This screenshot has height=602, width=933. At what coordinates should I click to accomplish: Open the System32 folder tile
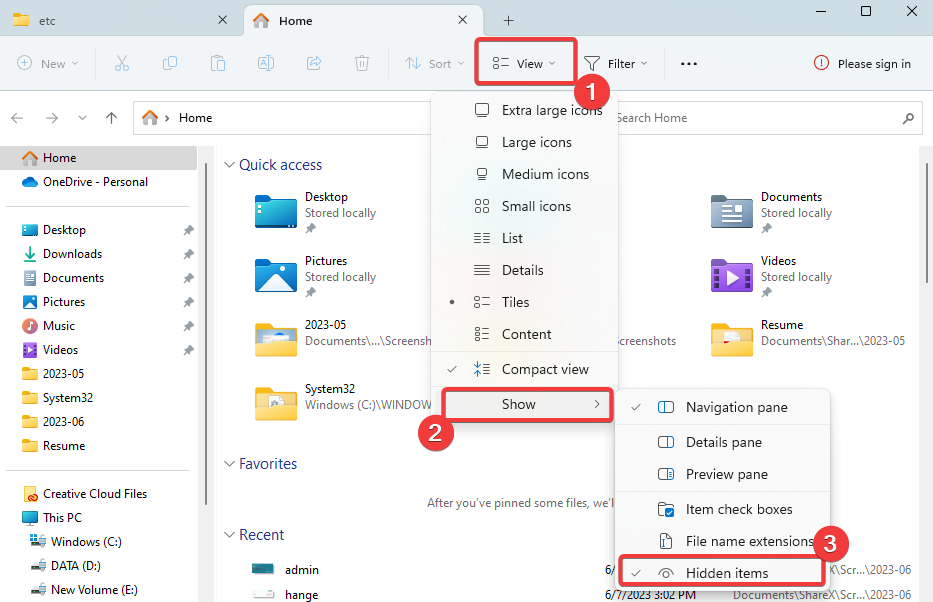coord(343,403)
